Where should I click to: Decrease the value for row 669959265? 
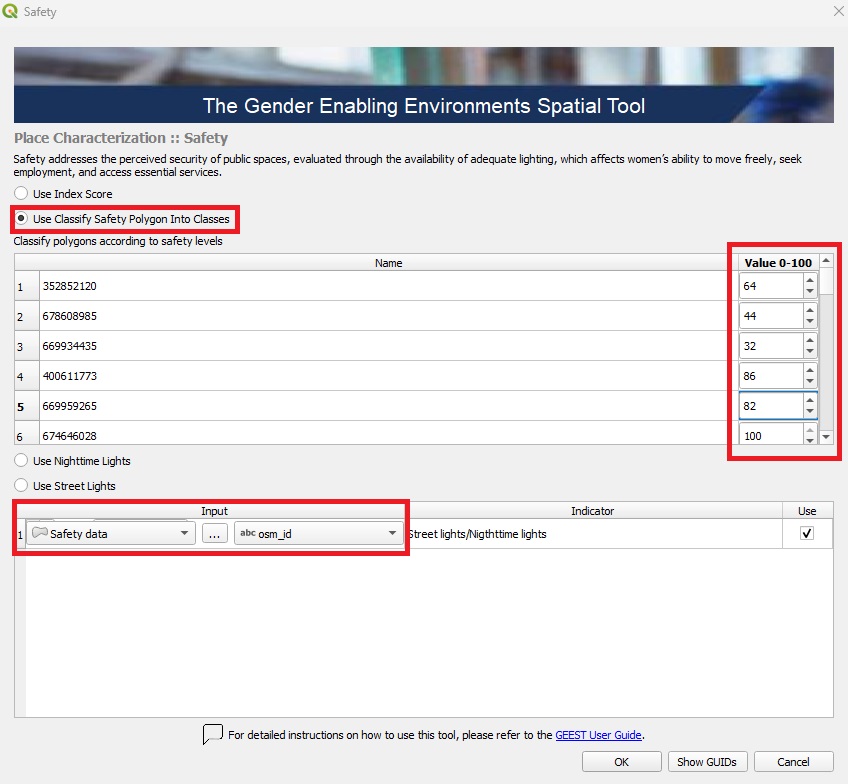(x=810, y=411)
